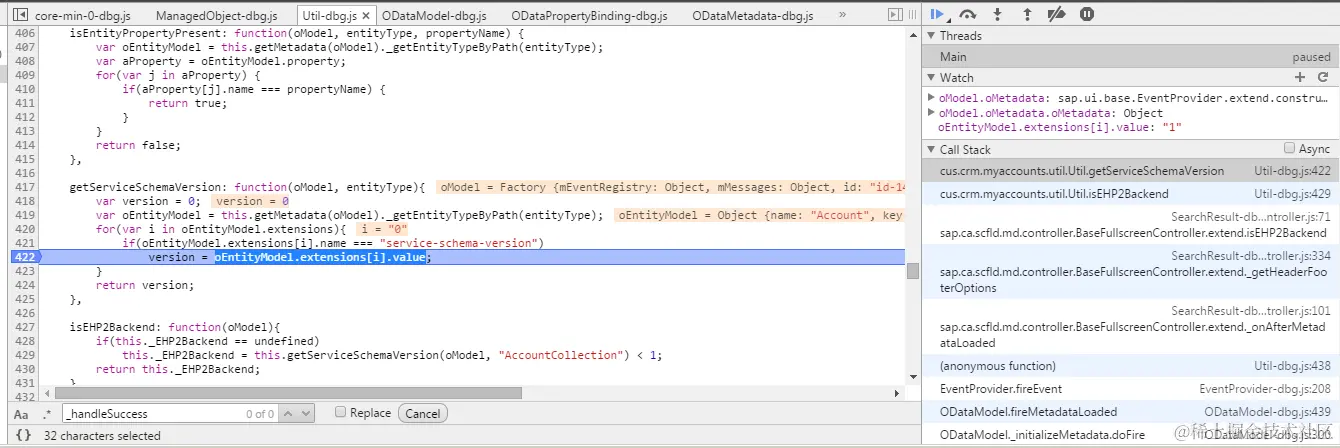Expand the oModel.oMetadata watch entry
This screenshot has height=448, width=1340.
click(931, 98)
